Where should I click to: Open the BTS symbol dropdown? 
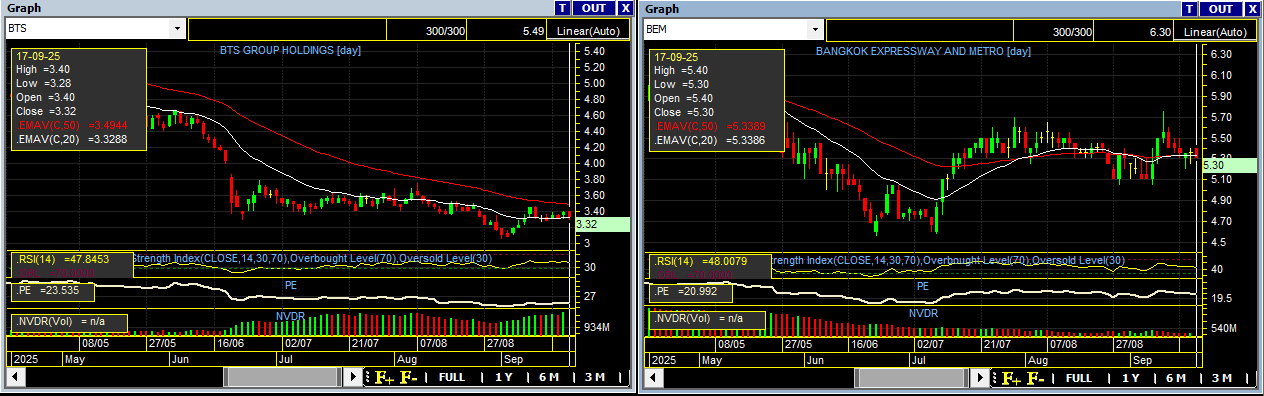pyautogui.click(x=177, y=30)
